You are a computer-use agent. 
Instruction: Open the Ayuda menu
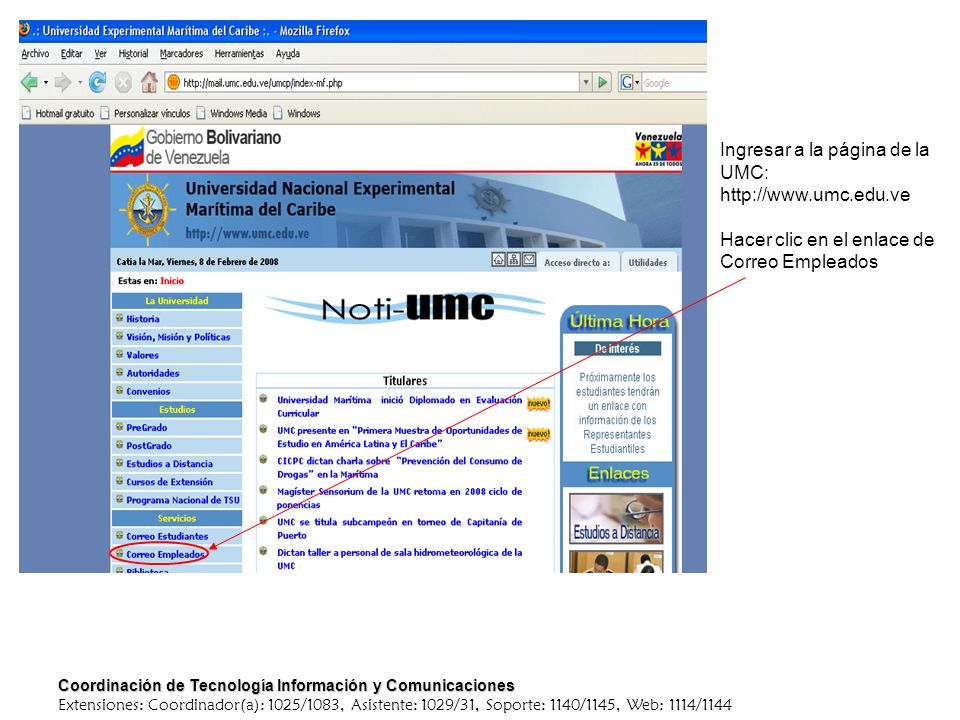[x=288, y=54]
